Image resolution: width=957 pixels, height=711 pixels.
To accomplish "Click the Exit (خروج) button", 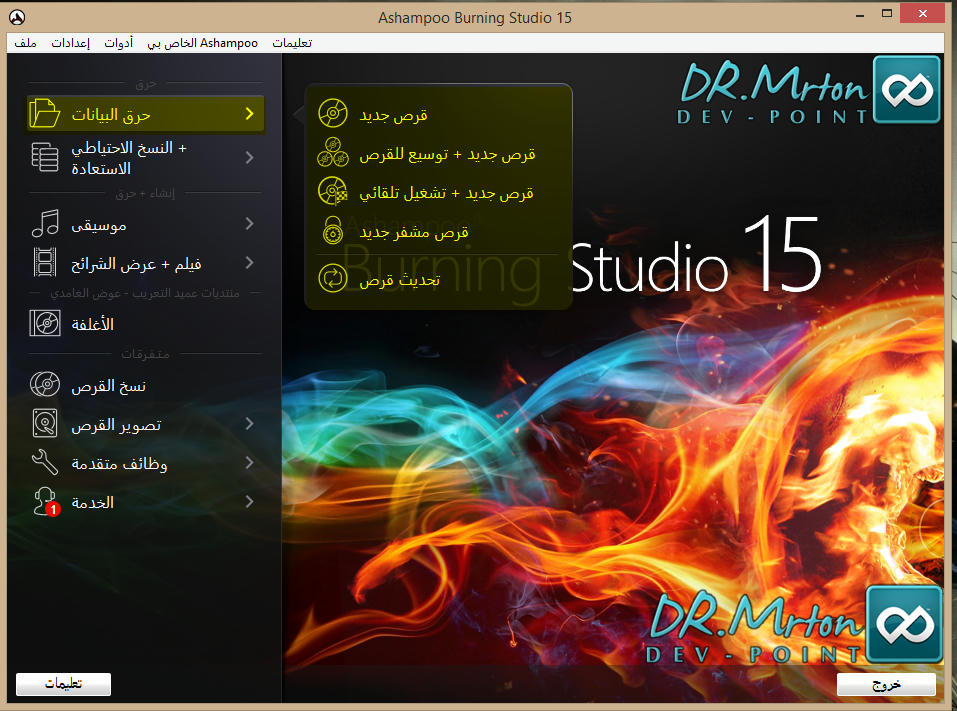I will tap(886, 684).
